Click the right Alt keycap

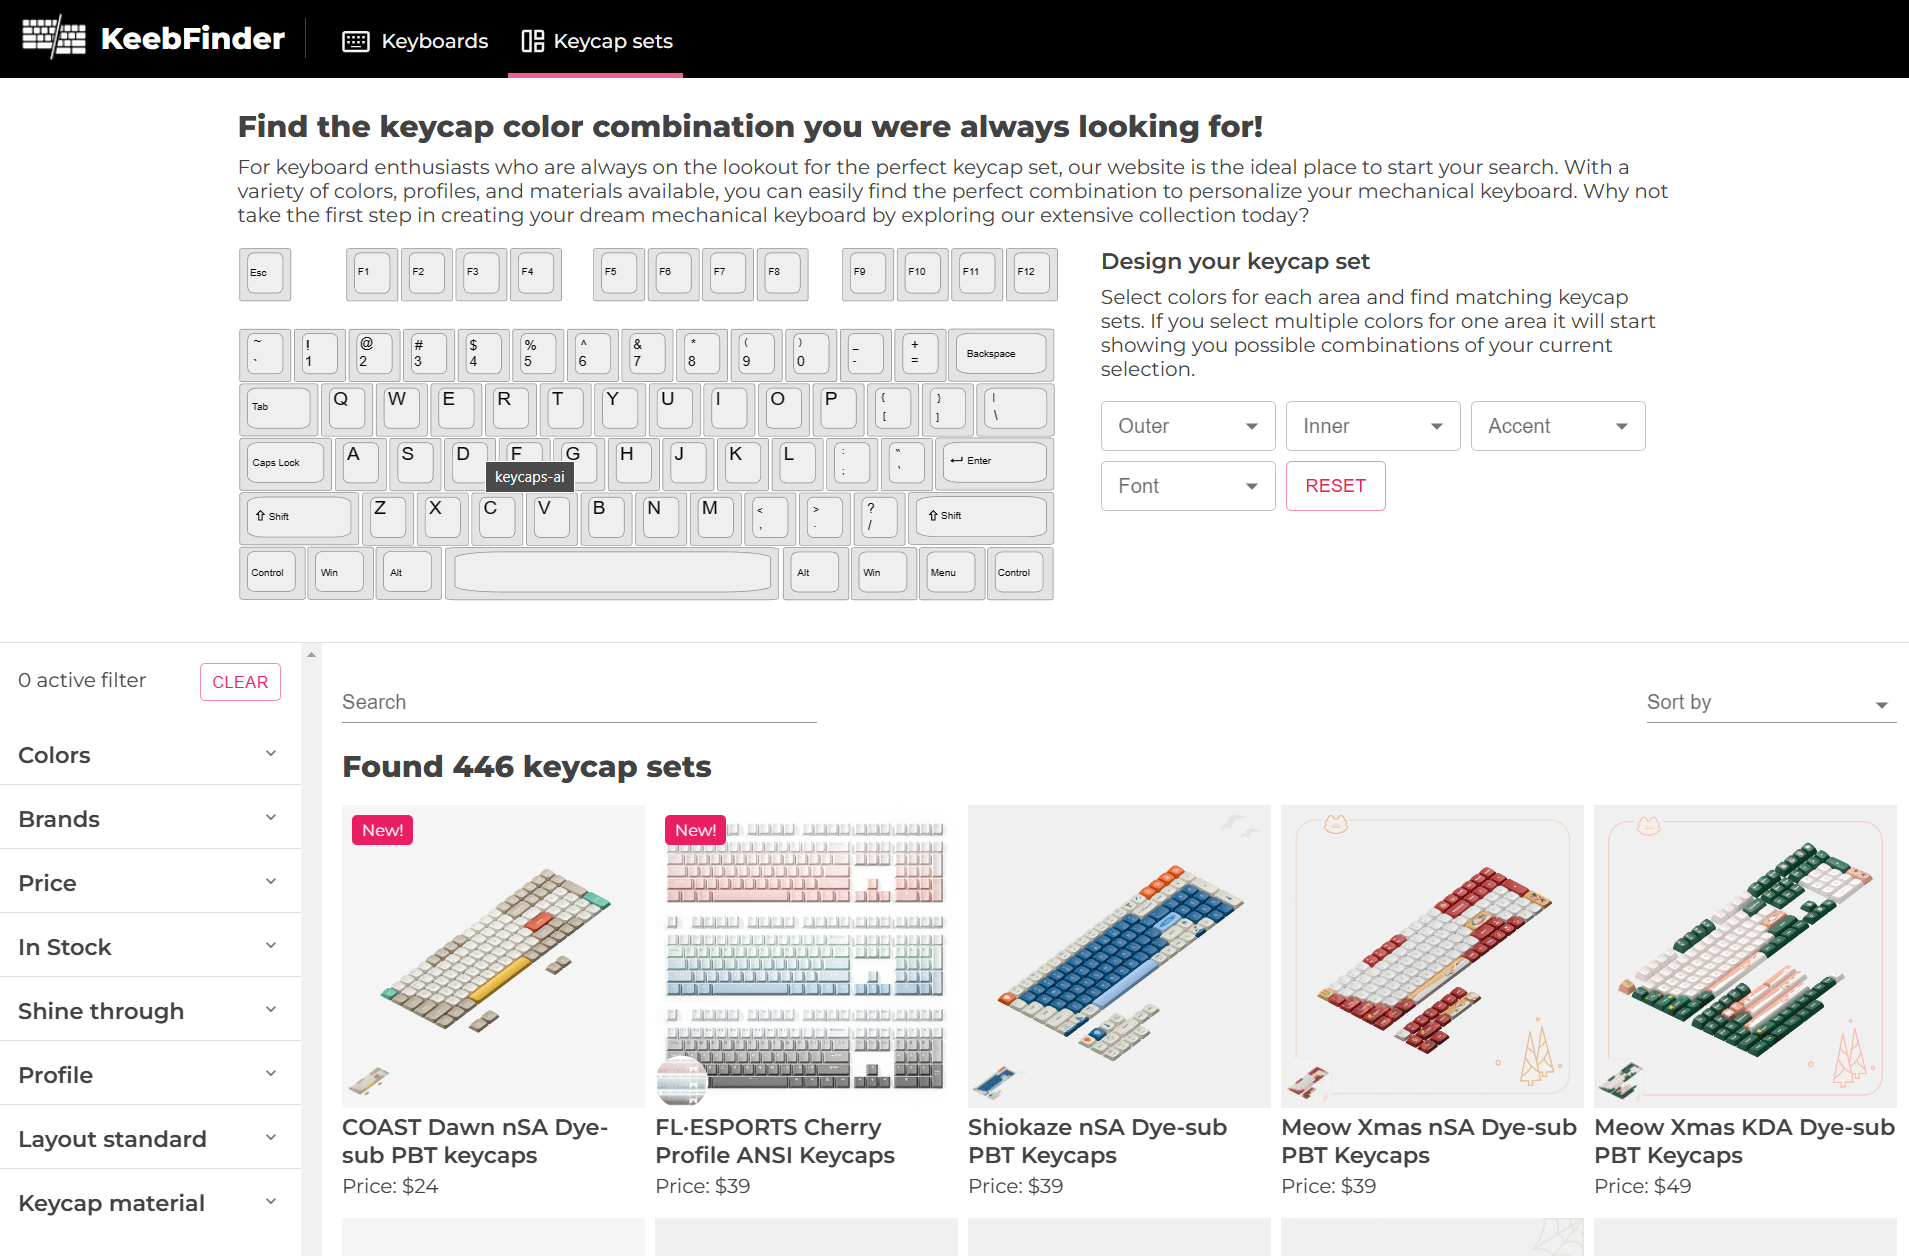pos(815,573)
